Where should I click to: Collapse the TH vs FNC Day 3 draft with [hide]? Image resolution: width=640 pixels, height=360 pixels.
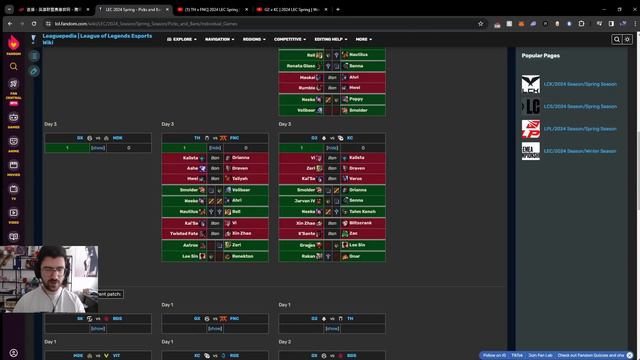click(215, 148)
